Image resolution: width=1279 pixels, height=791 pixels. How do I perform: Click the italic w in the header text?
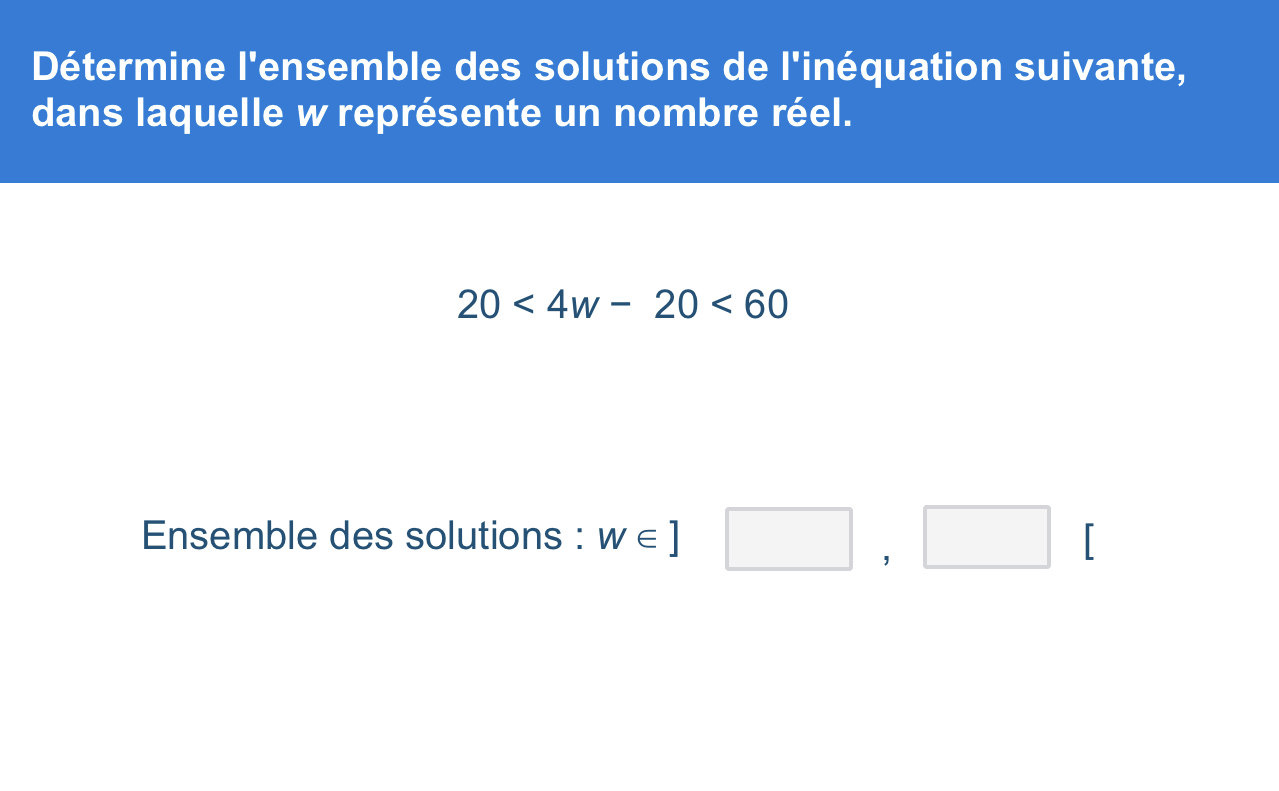310,113
